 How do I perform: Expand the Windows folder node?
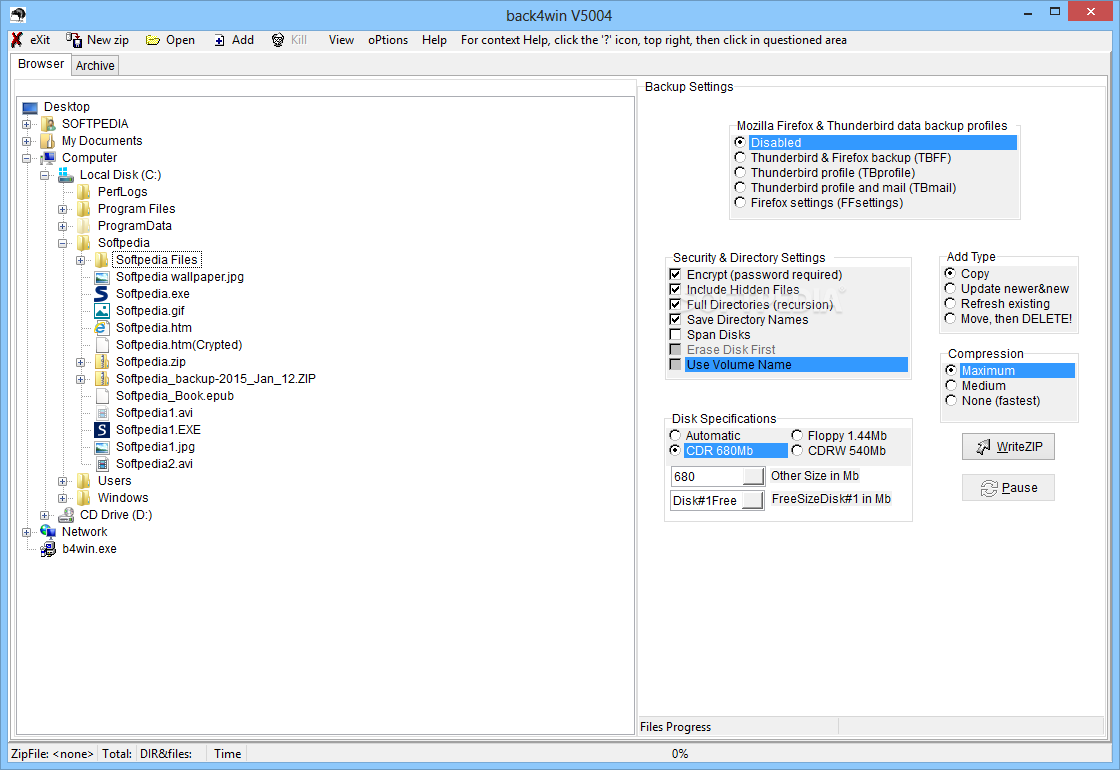[63, 499]
